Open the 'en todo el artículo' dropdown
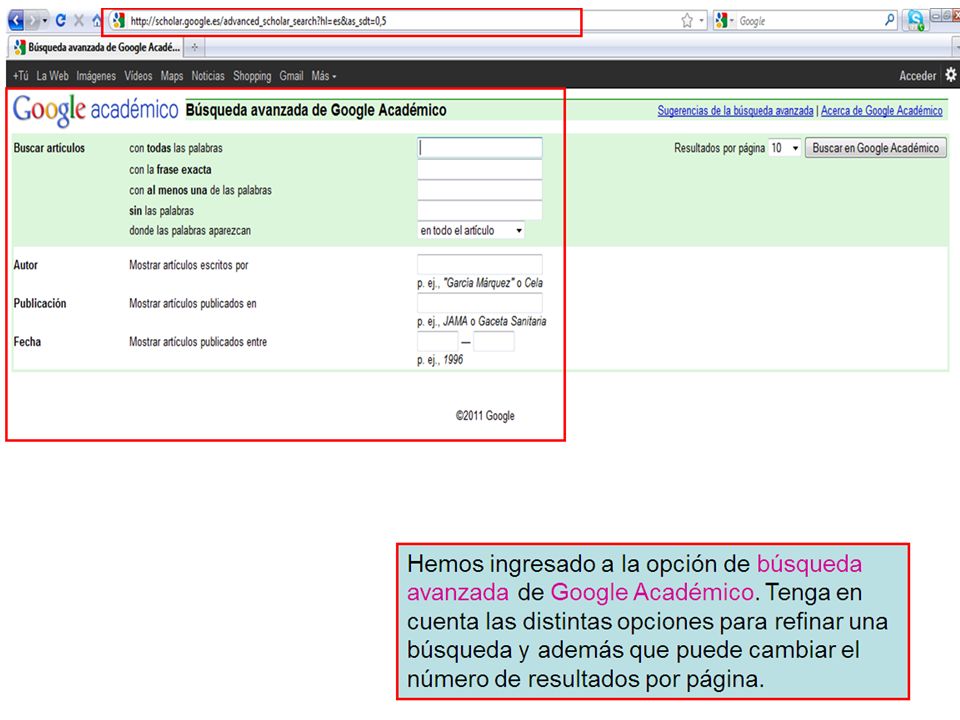Image resolution: width=960 pixels, height=720 pixels. point(471,231)
